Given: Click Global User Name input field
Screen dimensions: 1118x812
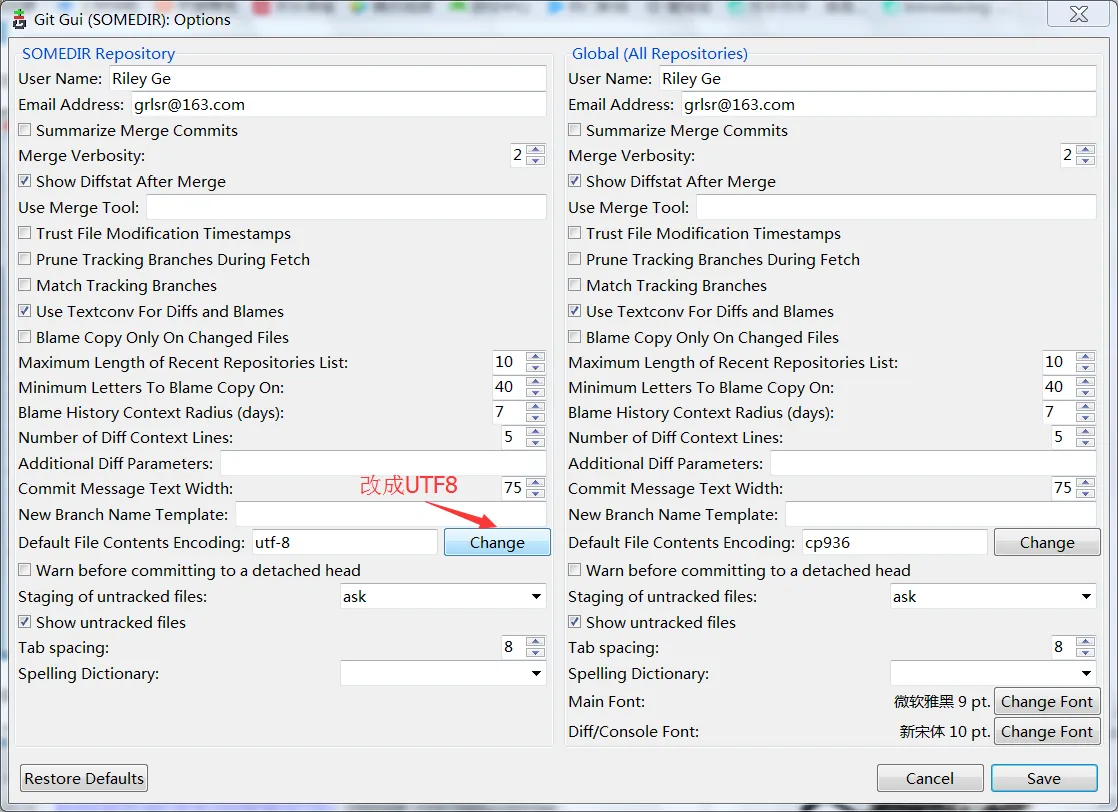Looking at the screenshot, I should coord(877,78).
